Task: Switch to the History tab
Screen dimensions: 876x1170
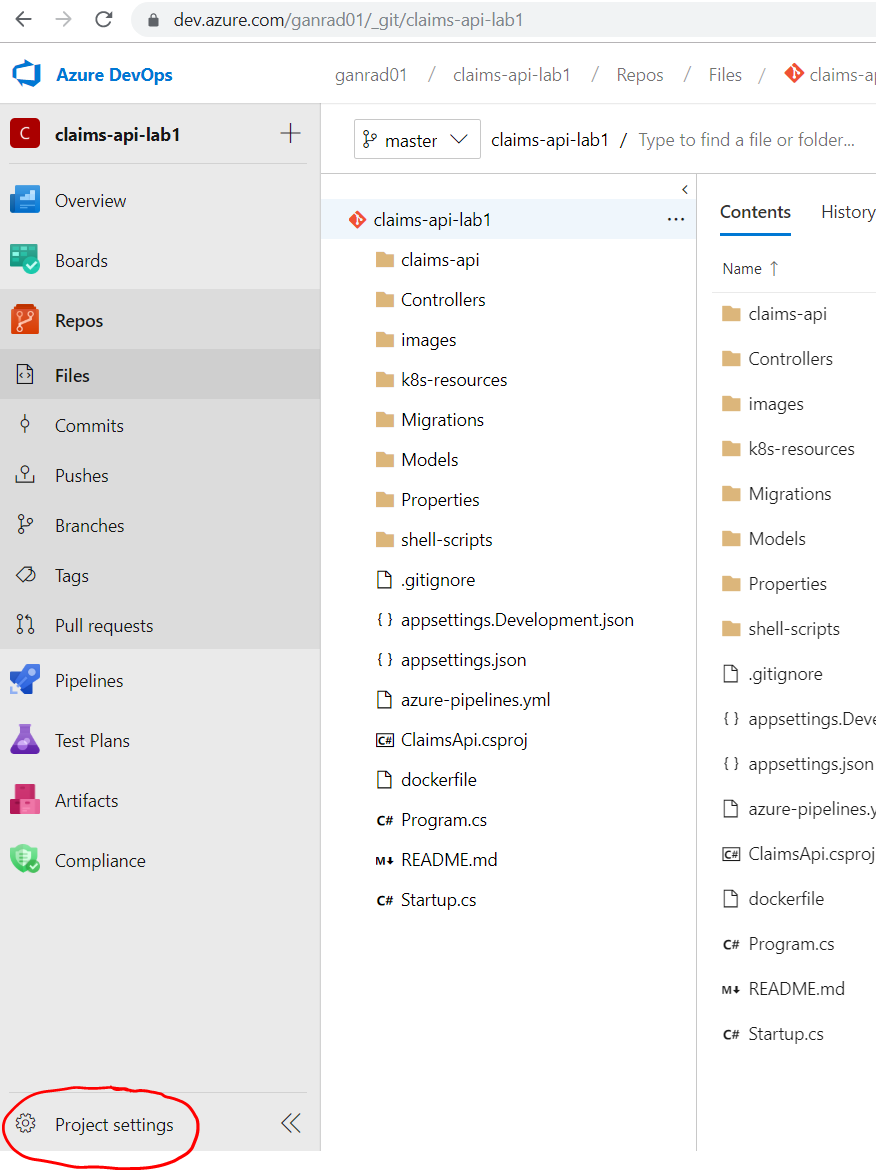Action: pos(848,212)
